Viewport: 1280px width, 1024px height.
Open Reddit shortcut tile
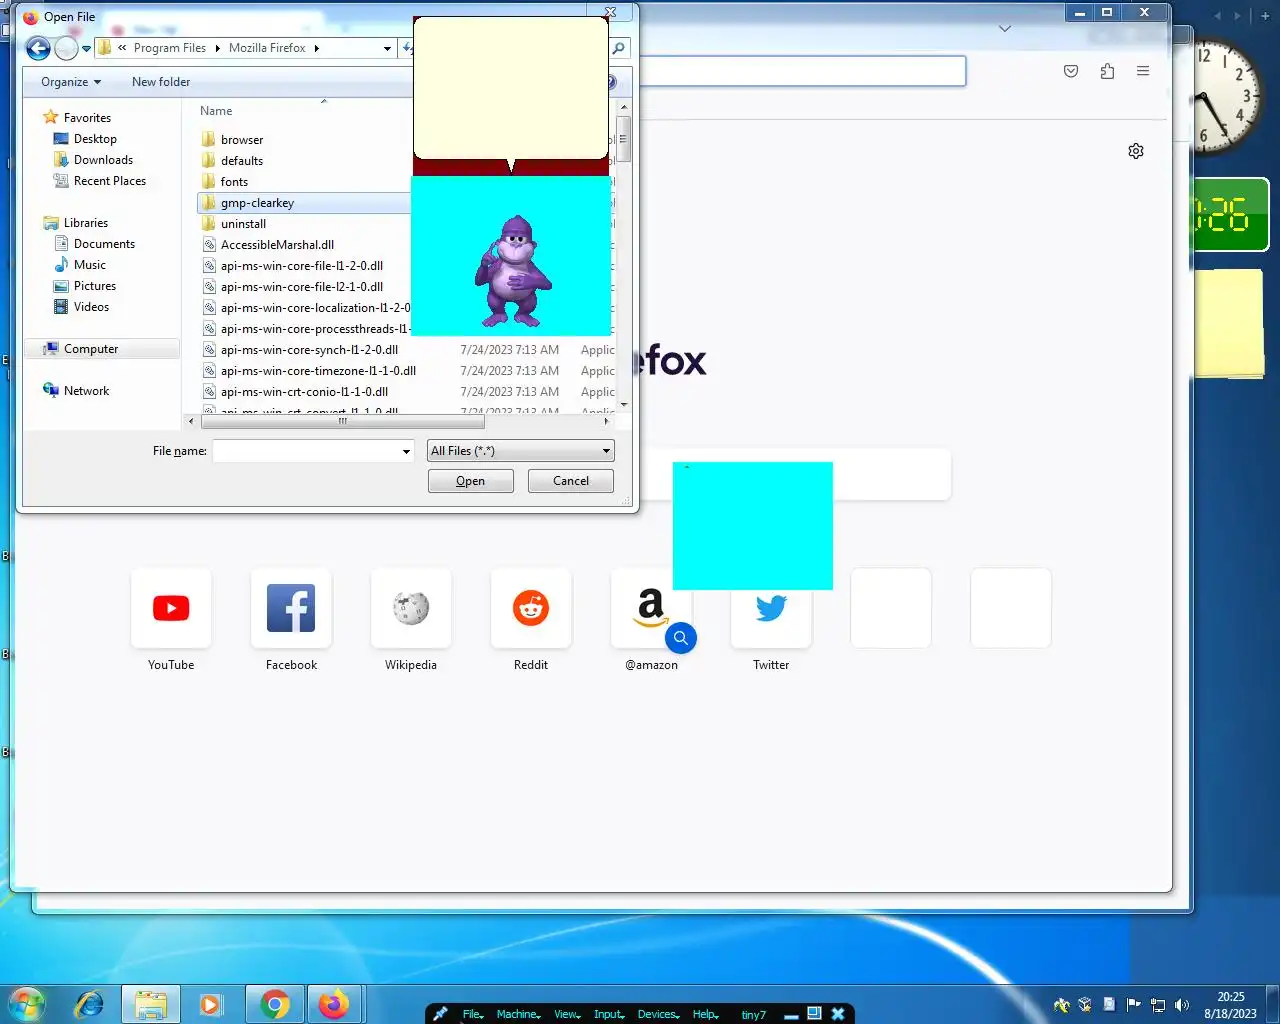point(531,608)
